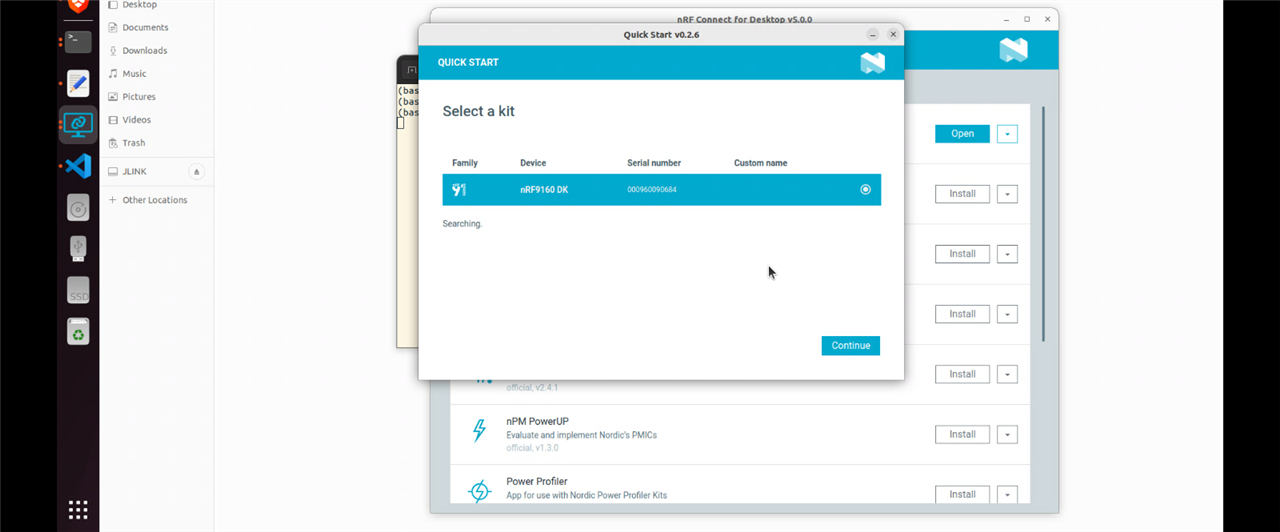Click Continue in Quick Start dialog
Viewport: 1280px width, 532px height.
tap(851, 345)
